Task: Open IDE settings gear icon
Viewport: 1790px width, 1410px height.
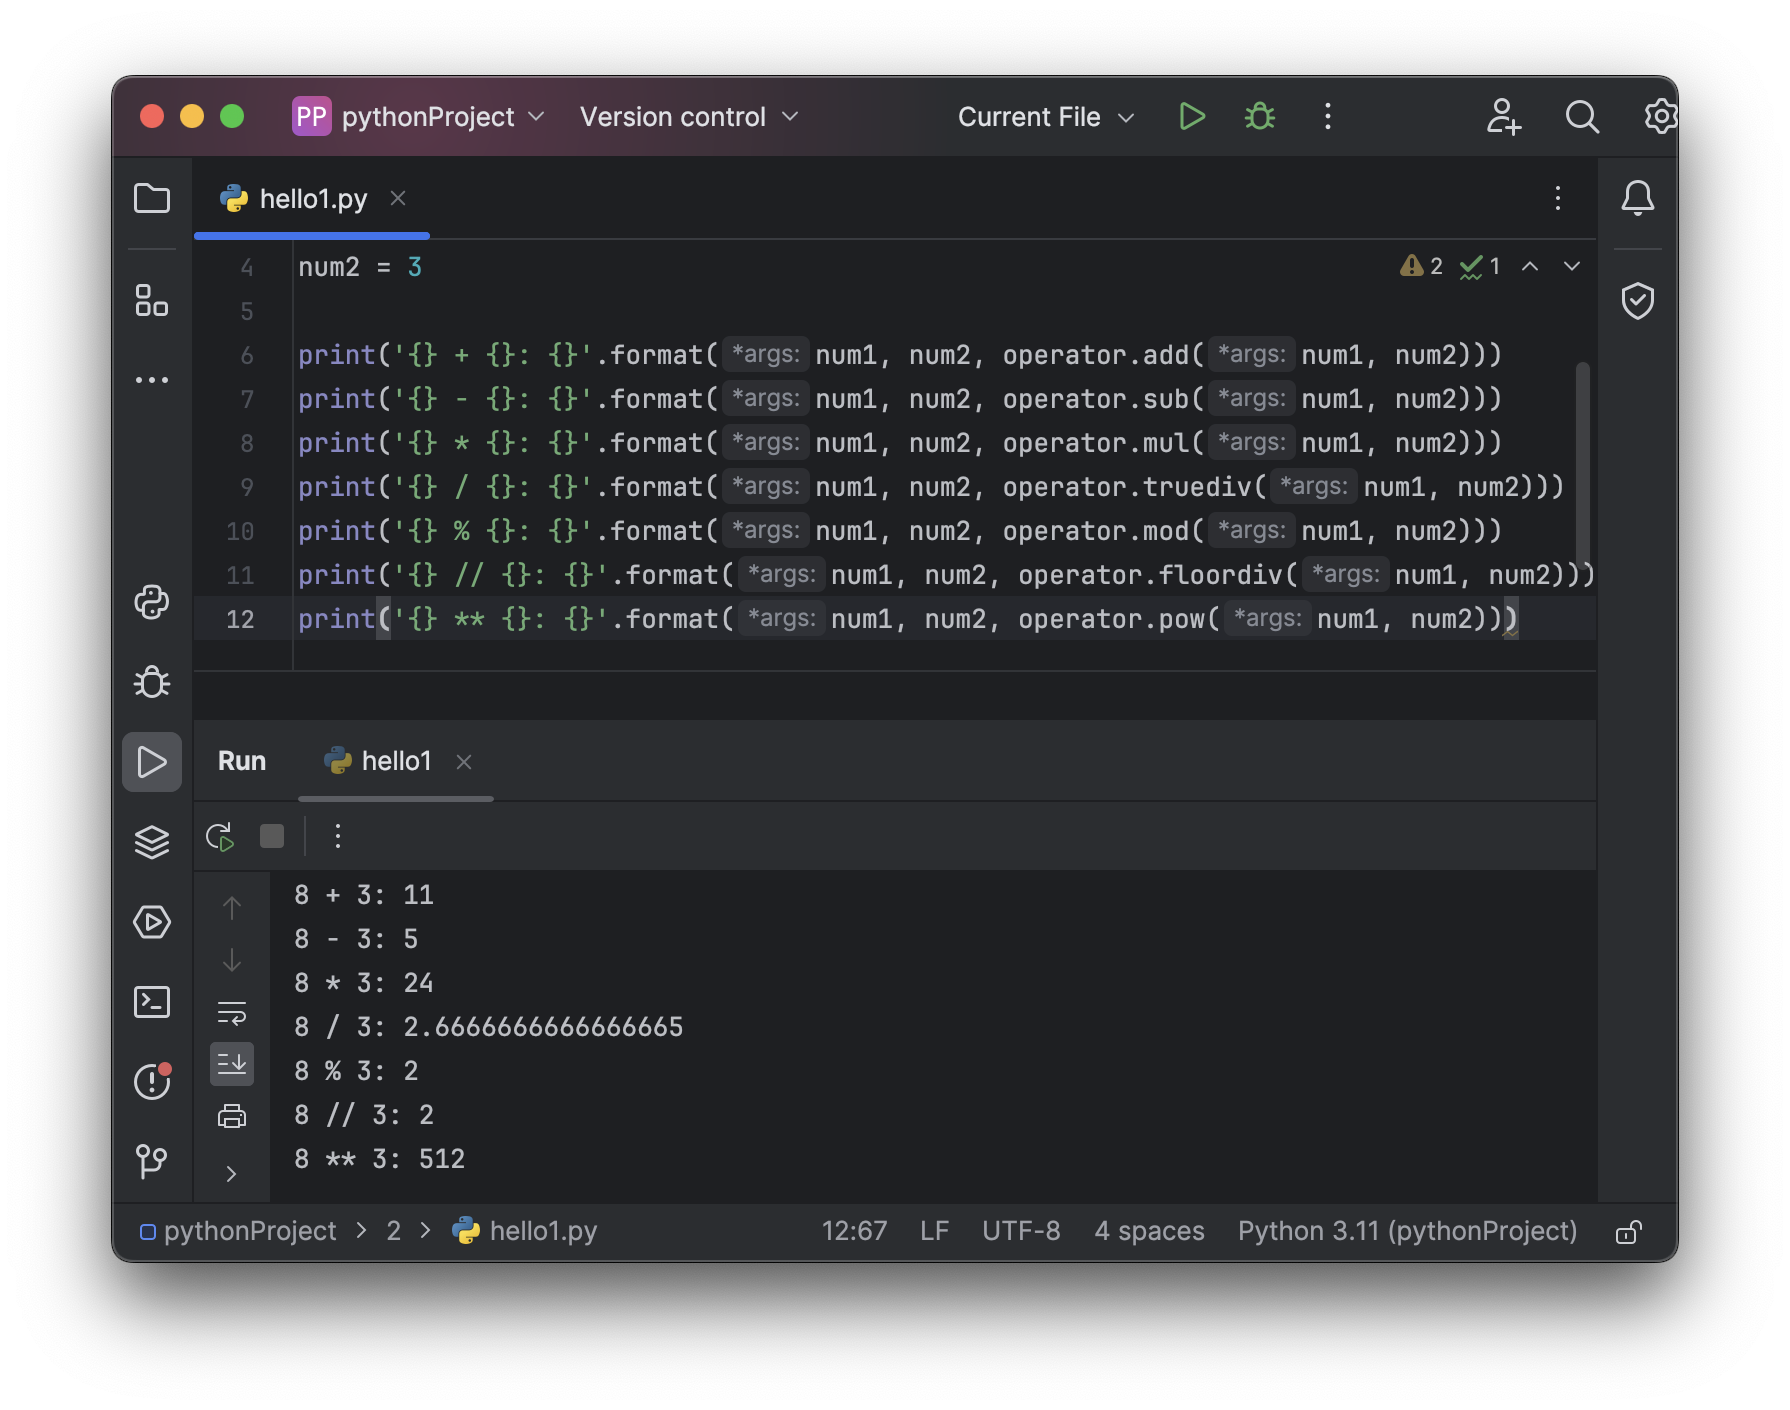Action: pyautogui.click(x=1660, y=117)
